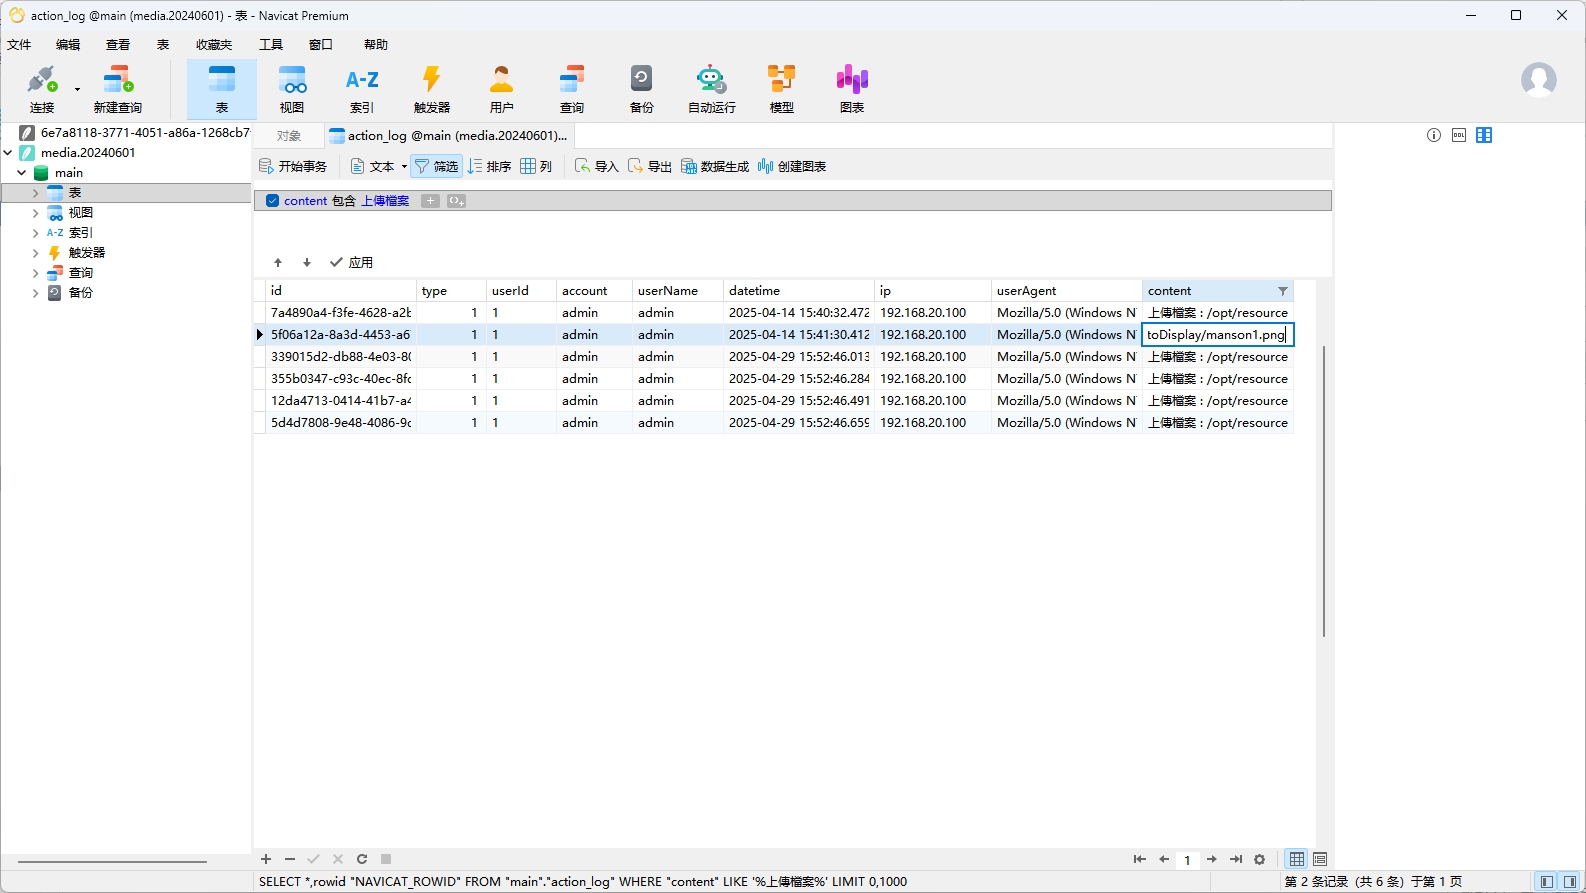Toggle the 筛选 filter button

[436, 166]
